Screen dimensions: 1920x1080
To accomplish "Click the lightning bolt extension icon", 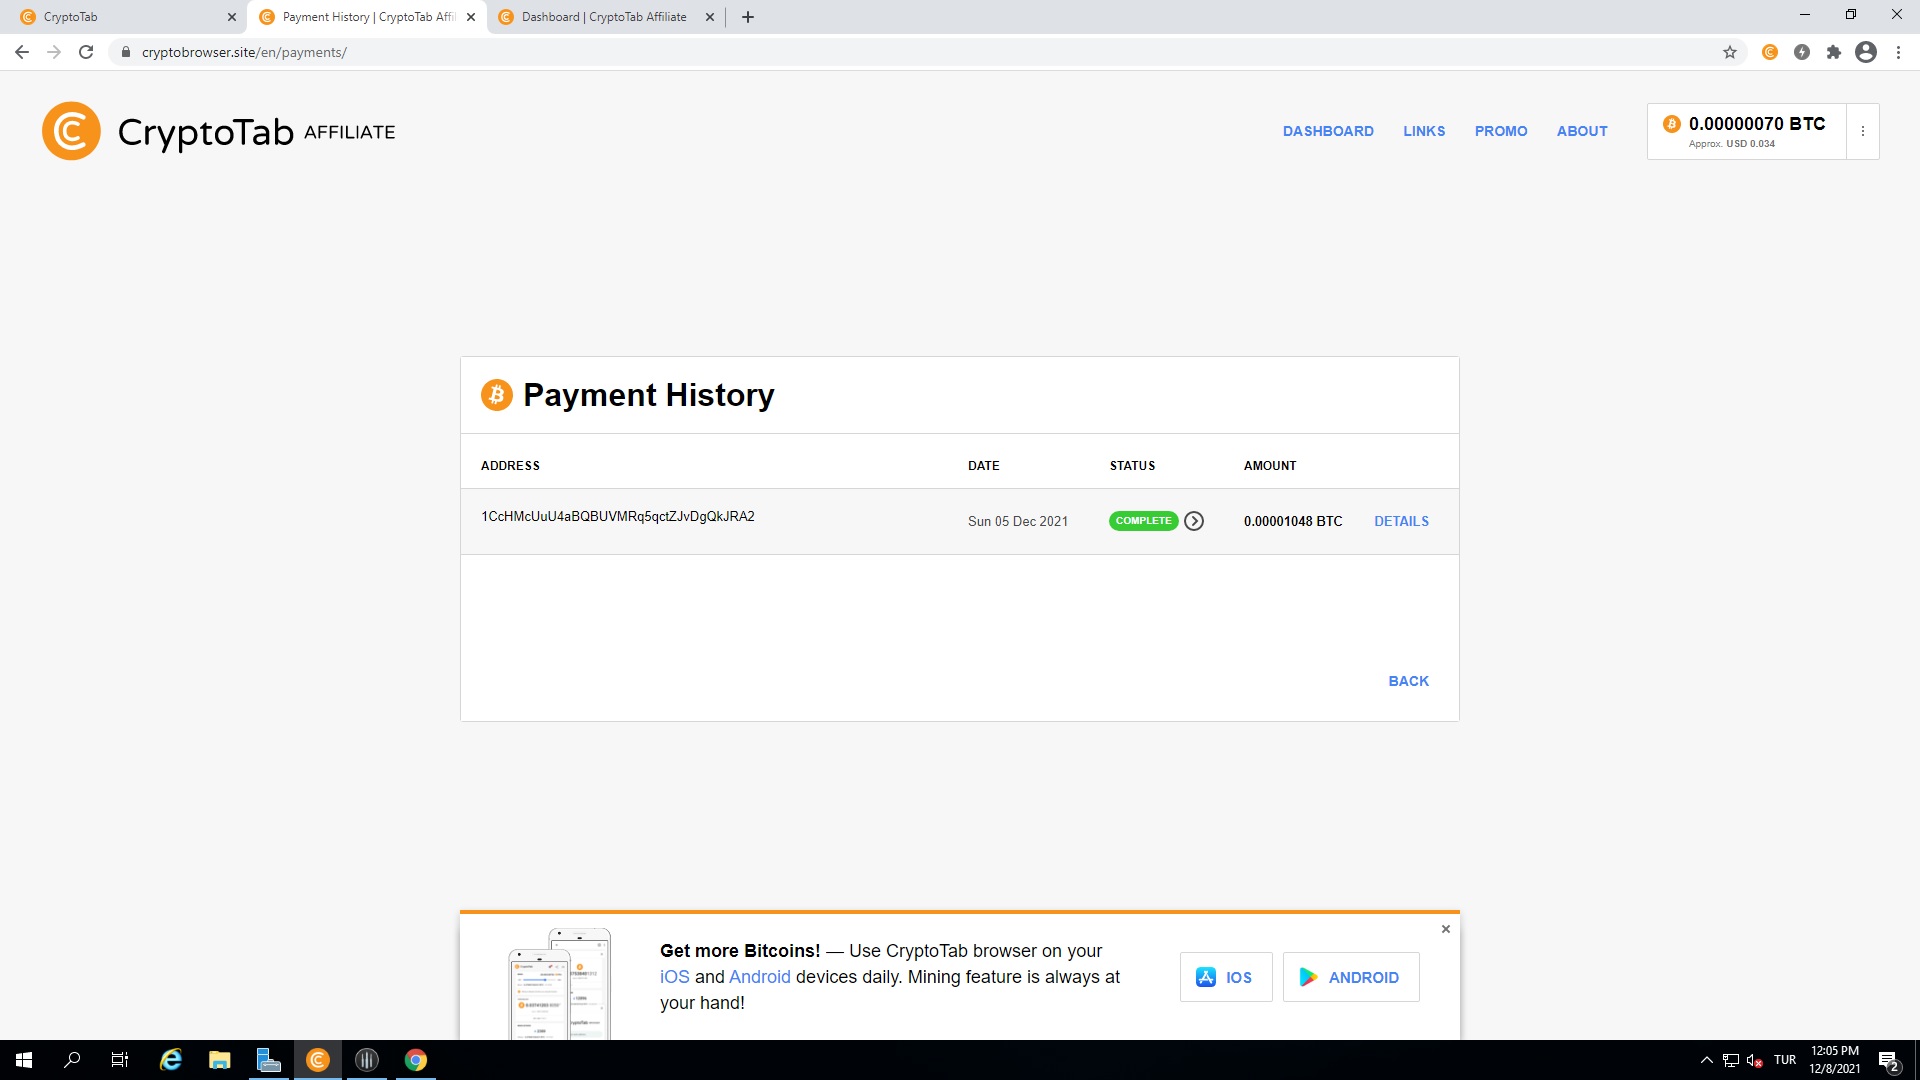I will [x=1802, y=52].
